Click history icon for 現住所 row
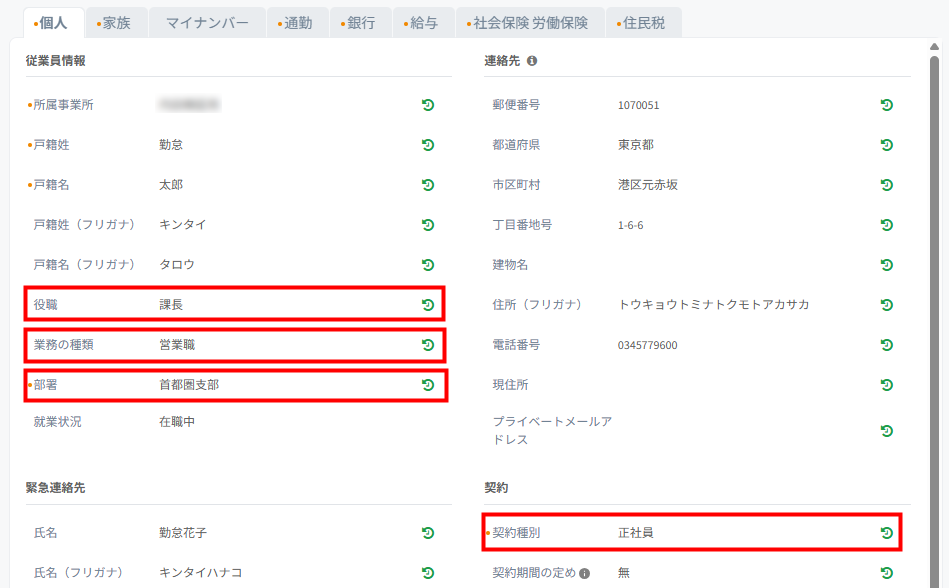This screenshot has width=949, height=588. pyautogui.click(x=887, y=385)
